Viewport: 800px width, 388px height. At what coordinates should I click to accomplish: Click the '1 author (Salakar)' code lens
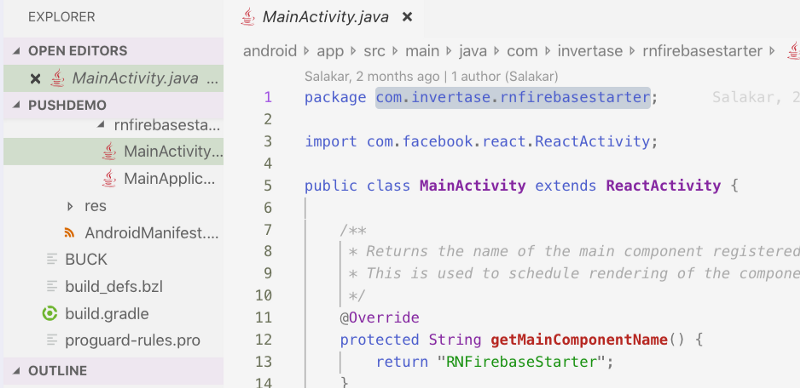pos(505,77)
